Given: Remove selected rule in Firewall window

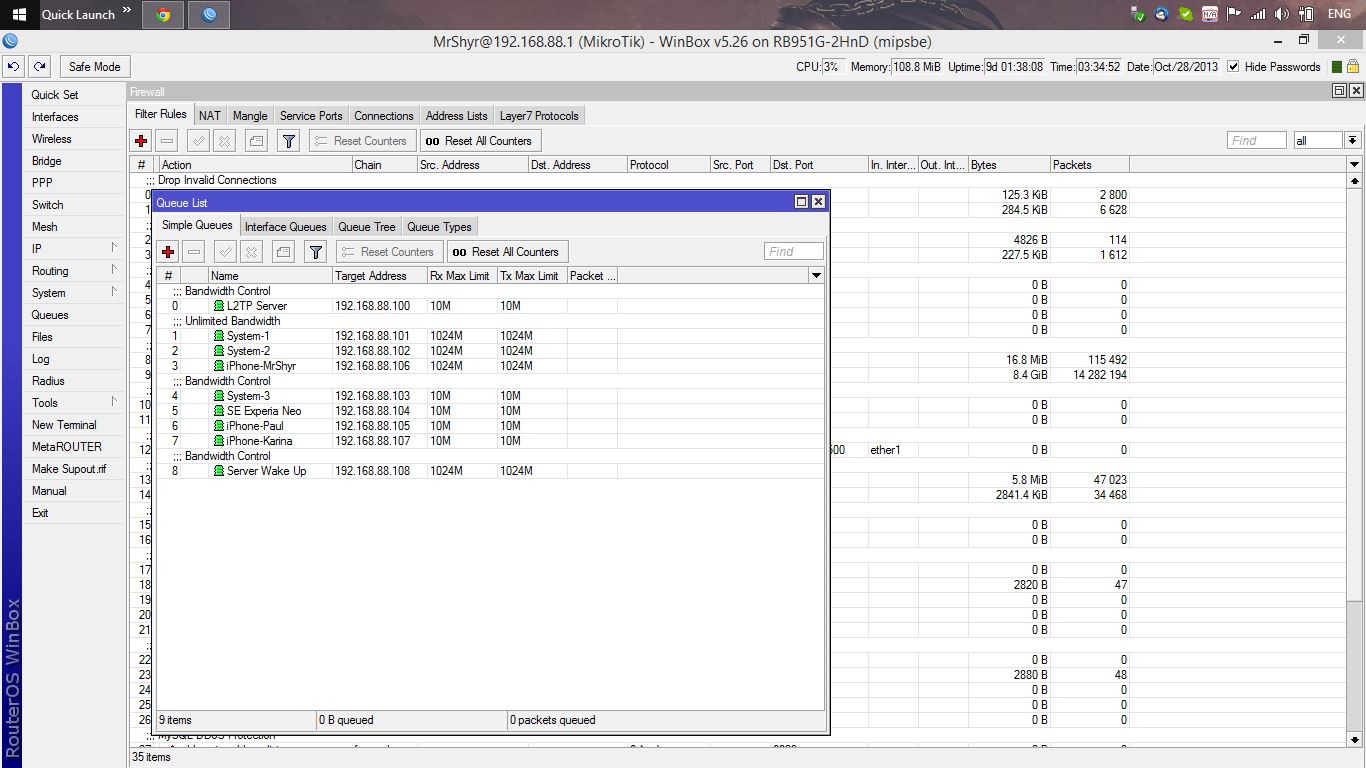Looking at the screenshot, I should (x=167, y=141).
